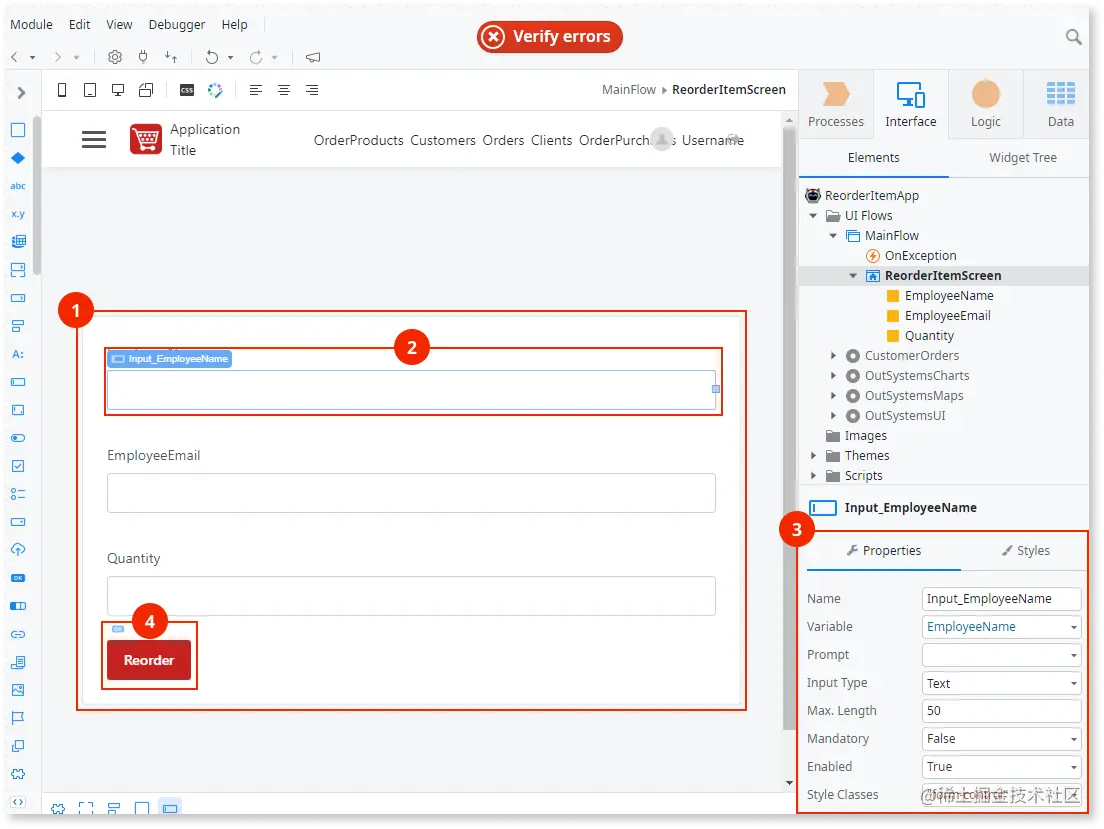The image size is (1104, 829).
Task: Collapse the MainFlow node
Action: coord(833,235)
